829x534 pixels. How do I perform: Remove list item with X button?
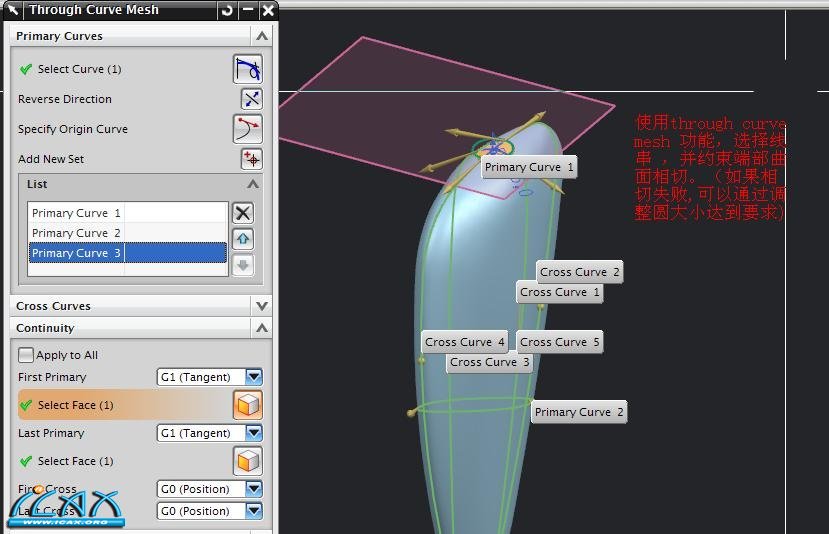pyautogui.click(x=242, y=213)
